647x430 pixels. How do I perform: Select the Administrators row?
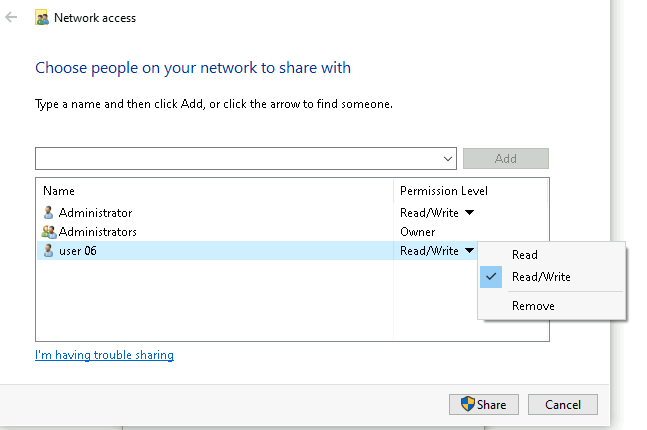(x=293, y=232)
